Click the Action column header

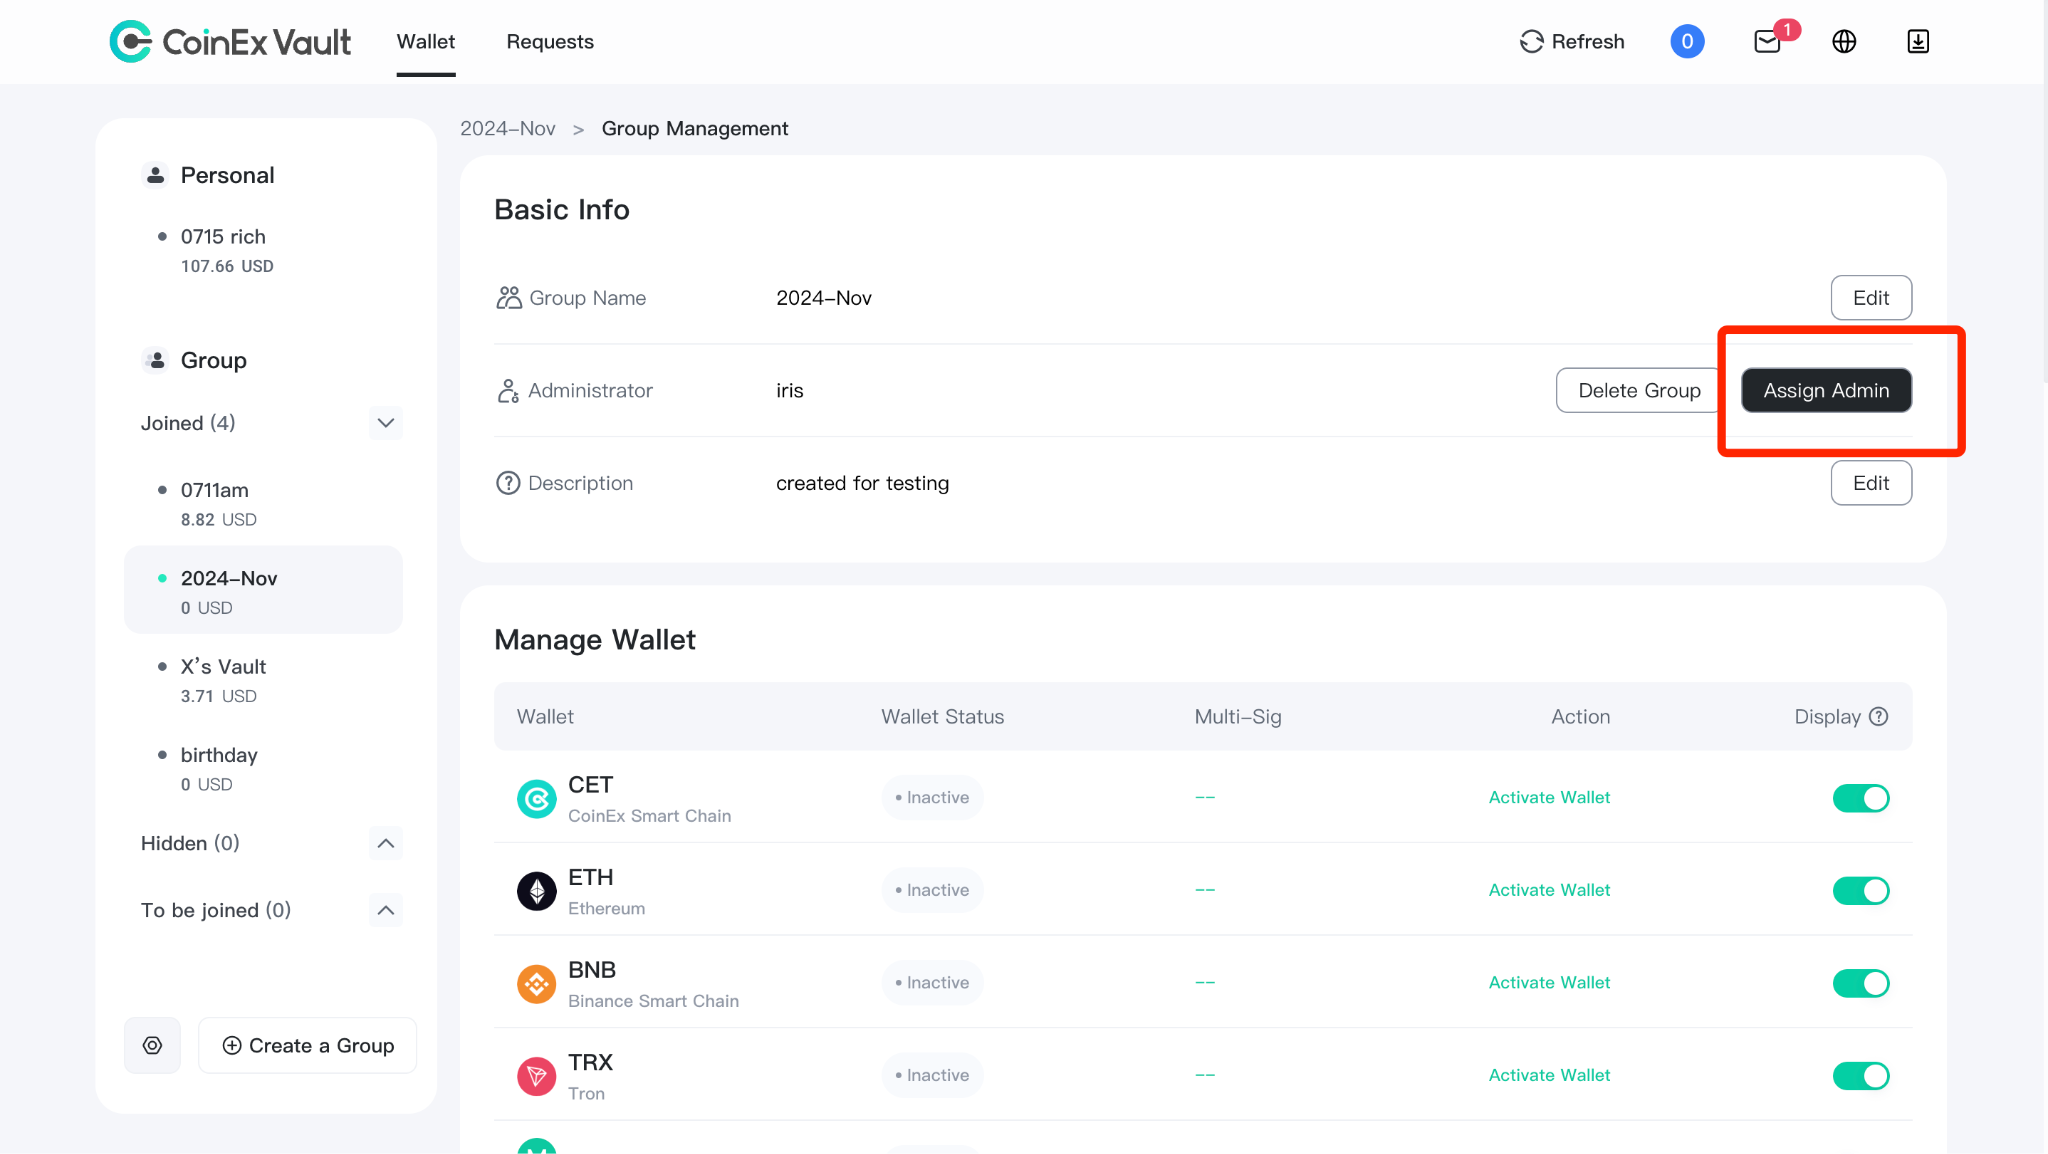(1580, 716)
